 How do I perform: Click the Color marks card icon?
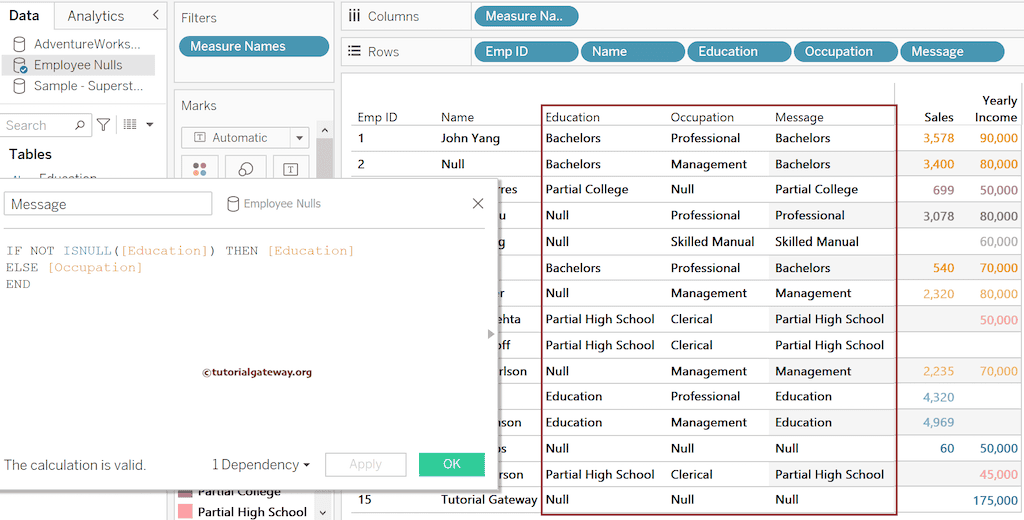[x=199, y=169]
